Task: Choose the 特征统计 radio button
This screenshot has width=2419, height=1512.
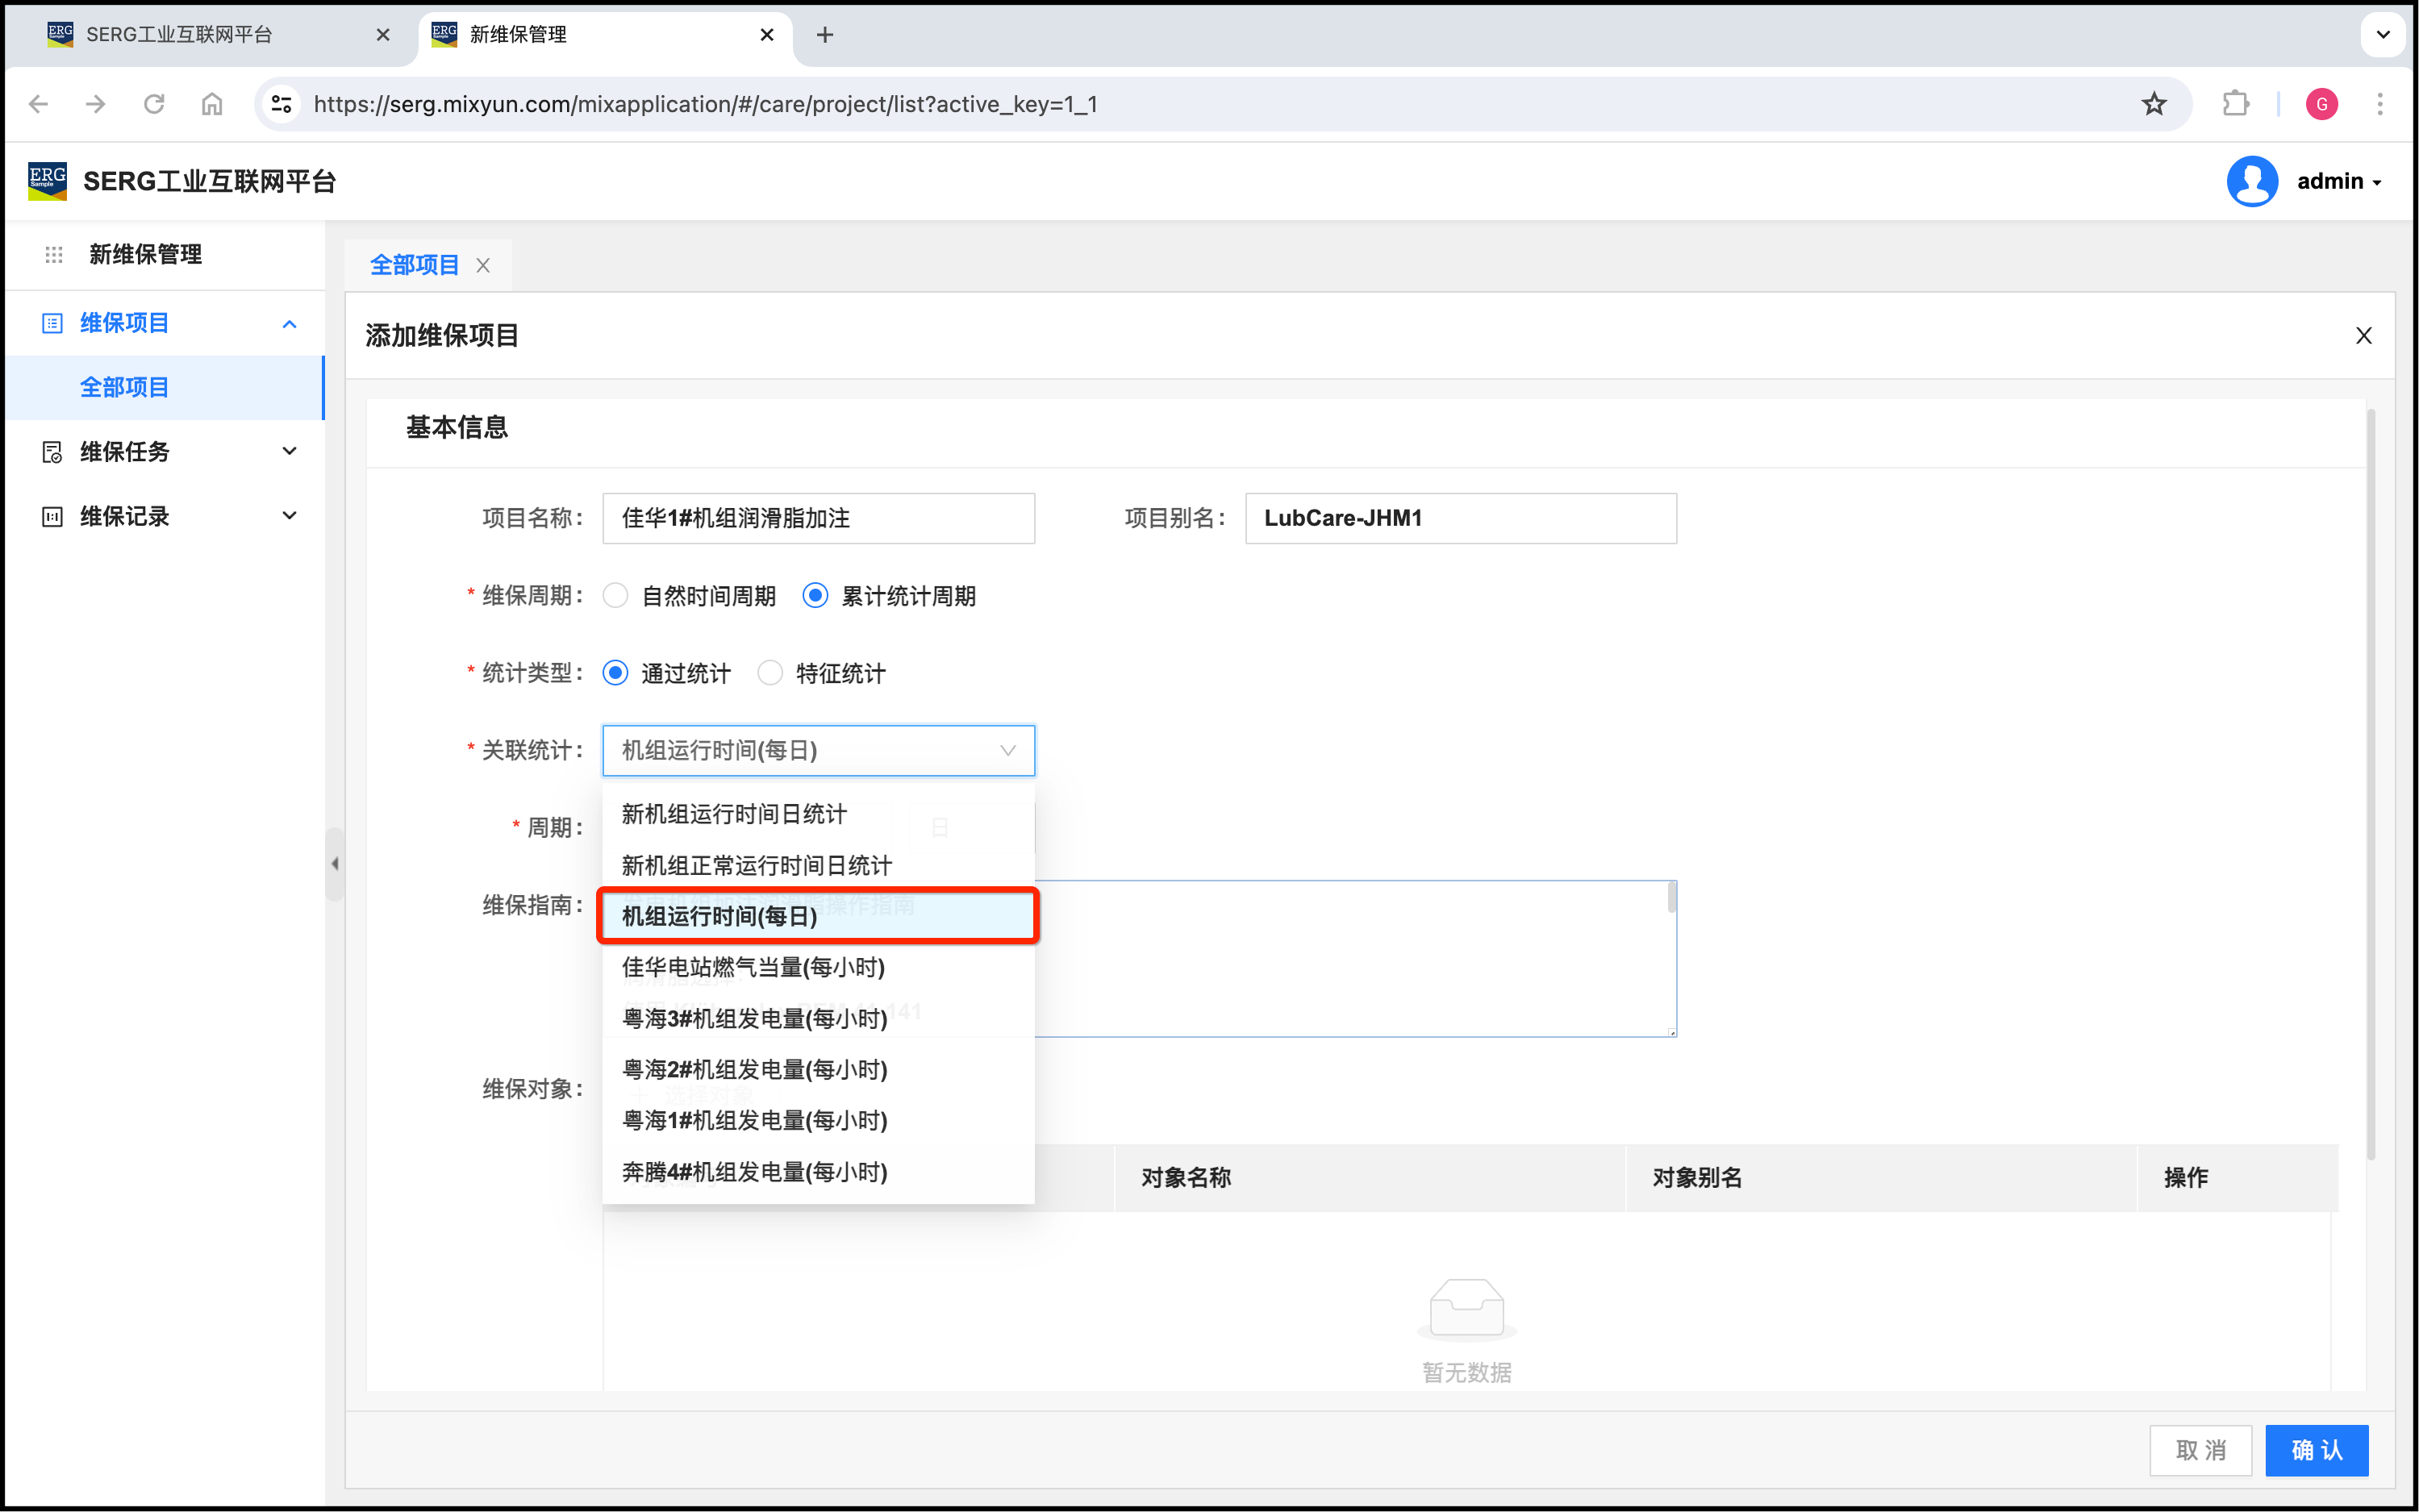Action: point(770,673)
